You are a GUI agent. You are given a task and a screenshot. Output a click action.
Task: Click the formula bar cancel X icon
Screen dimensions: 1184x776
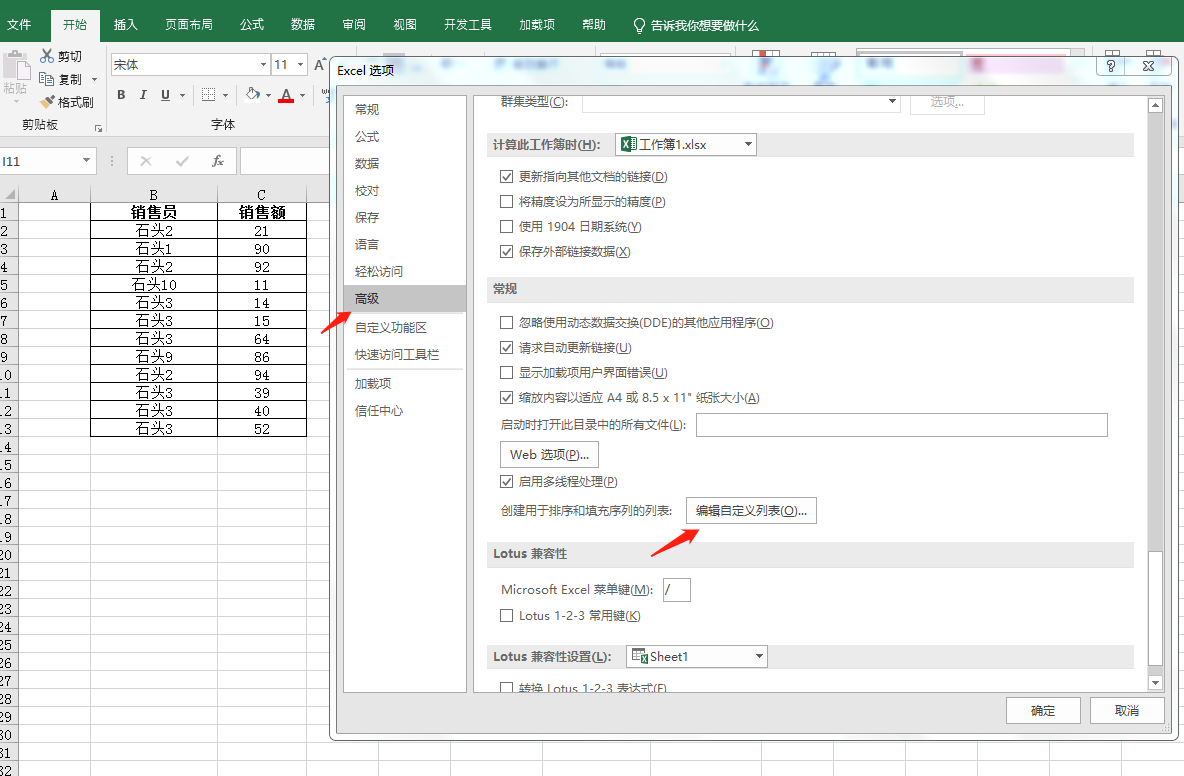[x=146, y=161]
